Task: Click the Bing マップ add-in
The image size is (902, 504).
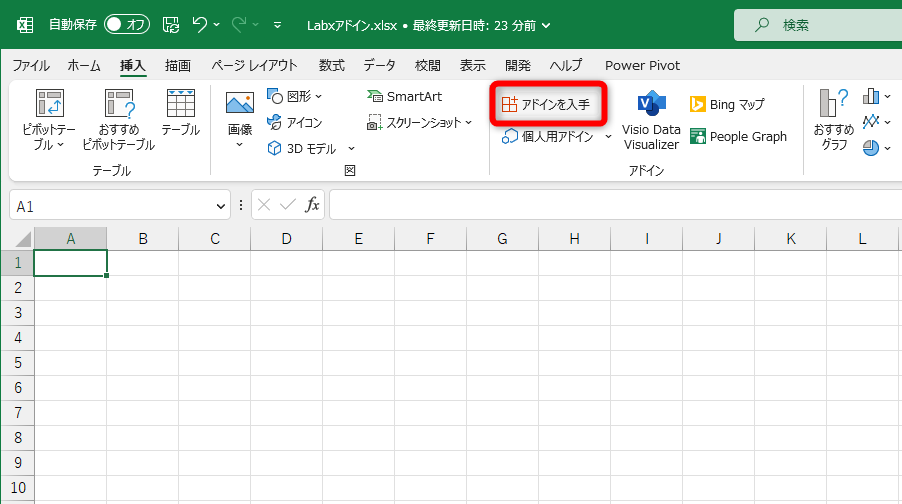Action: tap(727, 104)
